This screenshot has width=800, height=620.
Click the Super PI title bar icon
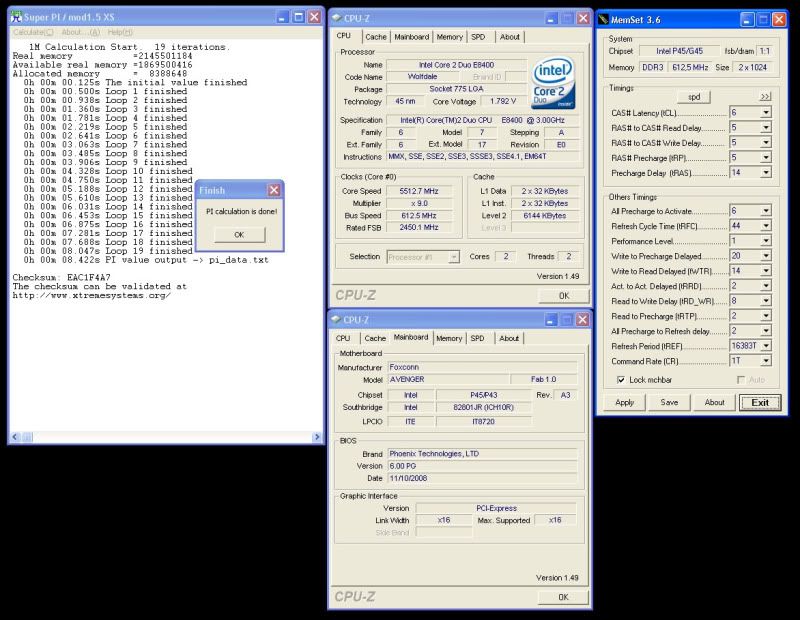pos(16,17)
